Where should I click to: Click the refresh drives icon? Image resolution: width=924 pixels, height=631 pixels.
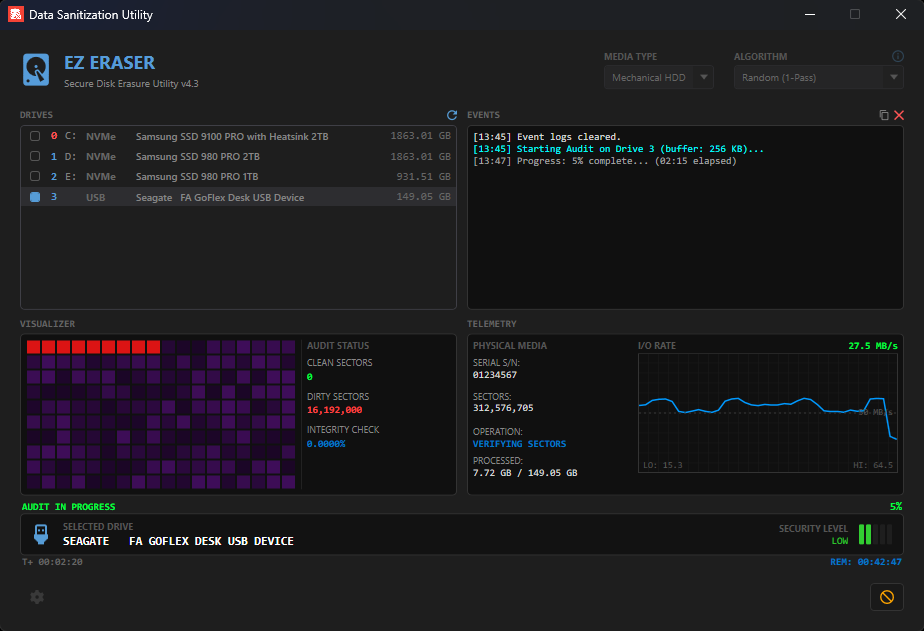452,115
